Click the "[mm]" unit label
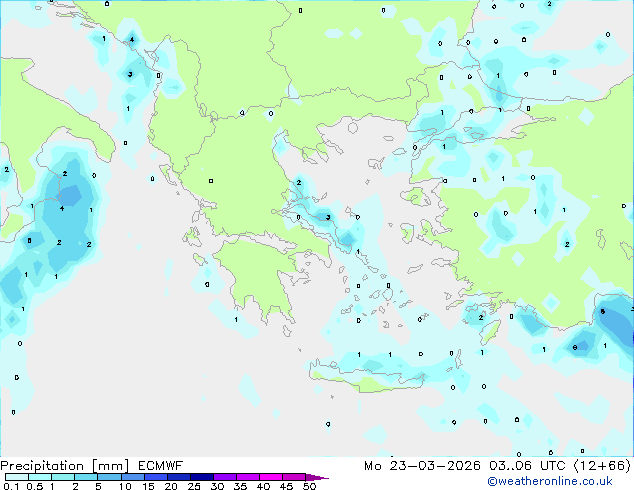Image resolution: width=634 pixels, height=490 pixels. pos(110,466)
